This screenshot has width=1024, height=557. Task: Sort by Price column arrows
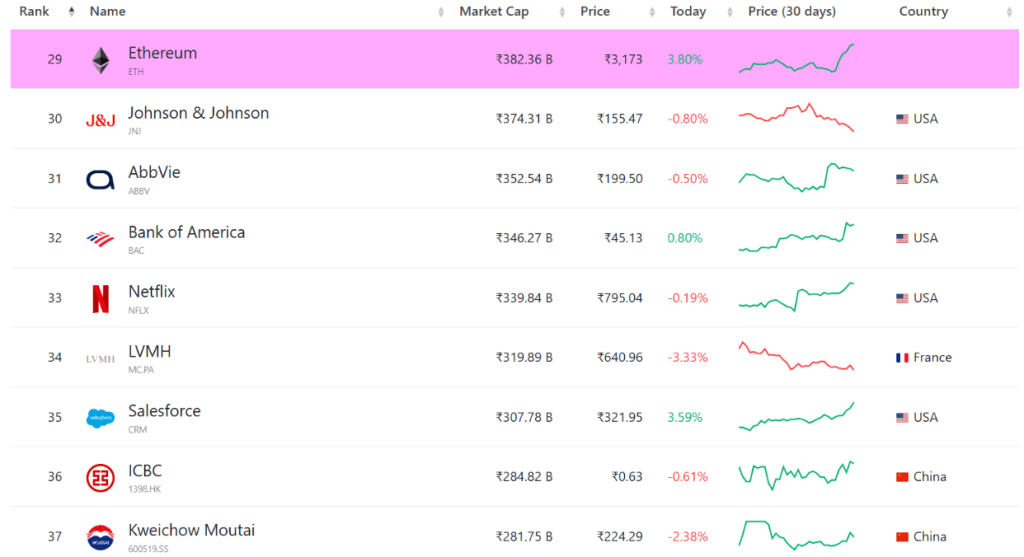[652, 12]
